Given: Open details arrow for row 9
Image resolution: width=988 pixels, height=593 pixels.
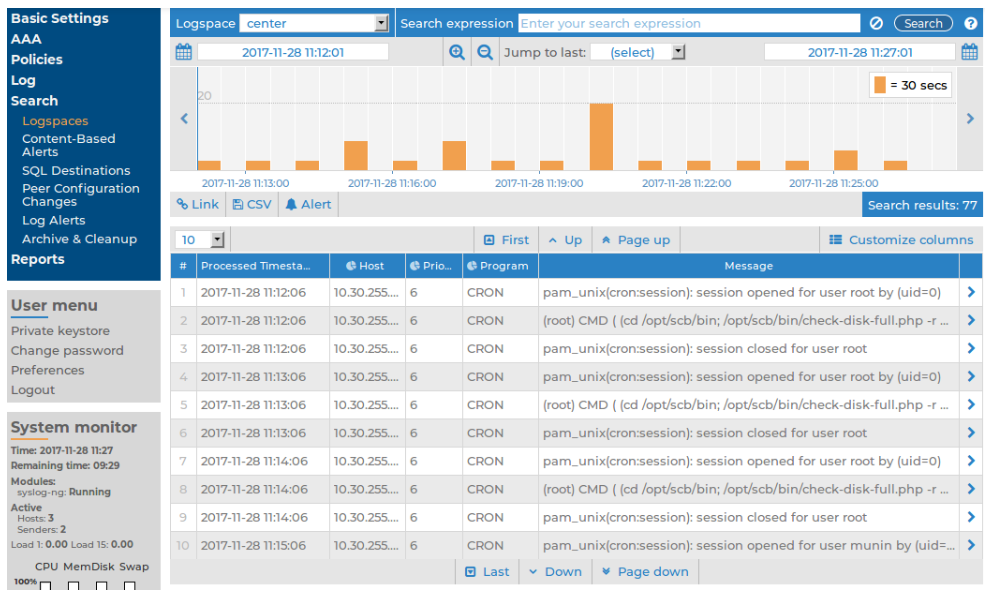Looking at the screenshot, I should 971,517.
